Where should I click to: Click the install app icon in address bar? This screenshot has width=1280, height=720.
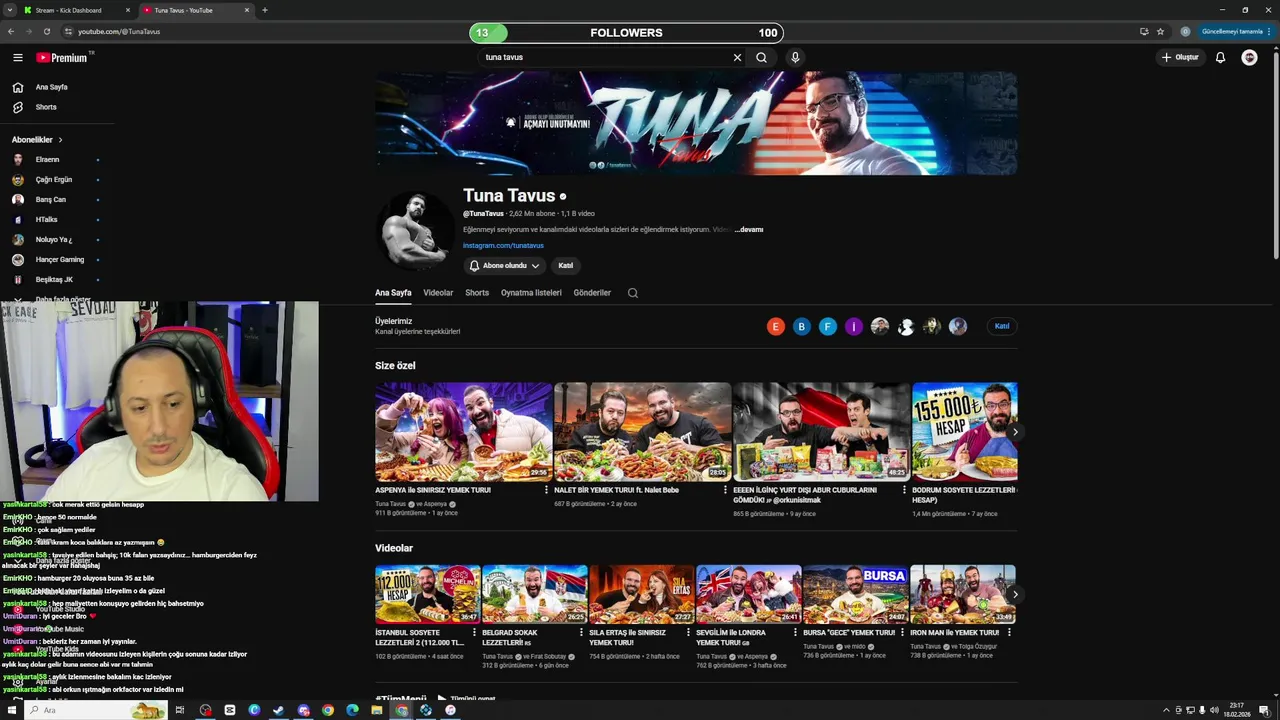tap(1144, 31)
